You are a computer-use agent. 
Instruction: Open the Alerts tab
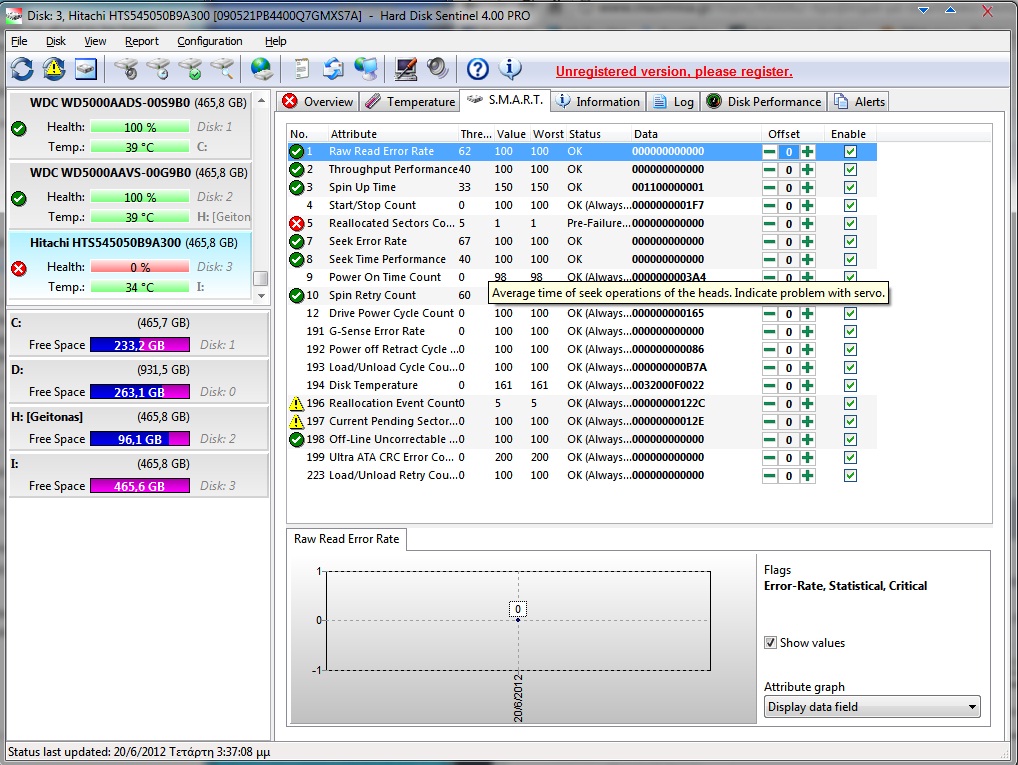click(x=860, y=101)
